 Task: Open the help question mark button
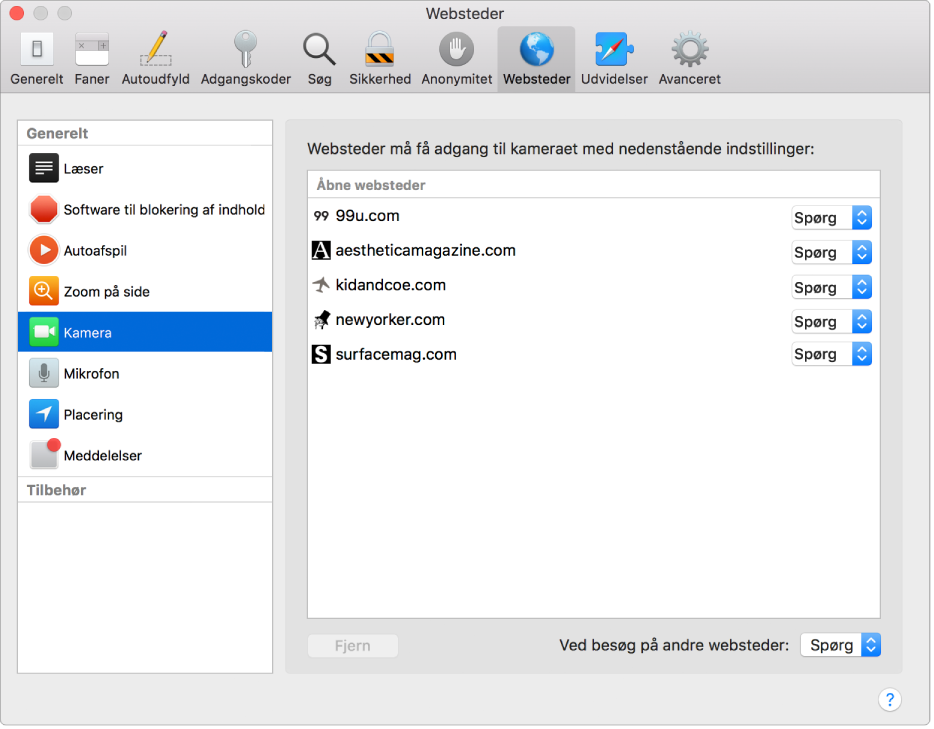click(890, 700)
